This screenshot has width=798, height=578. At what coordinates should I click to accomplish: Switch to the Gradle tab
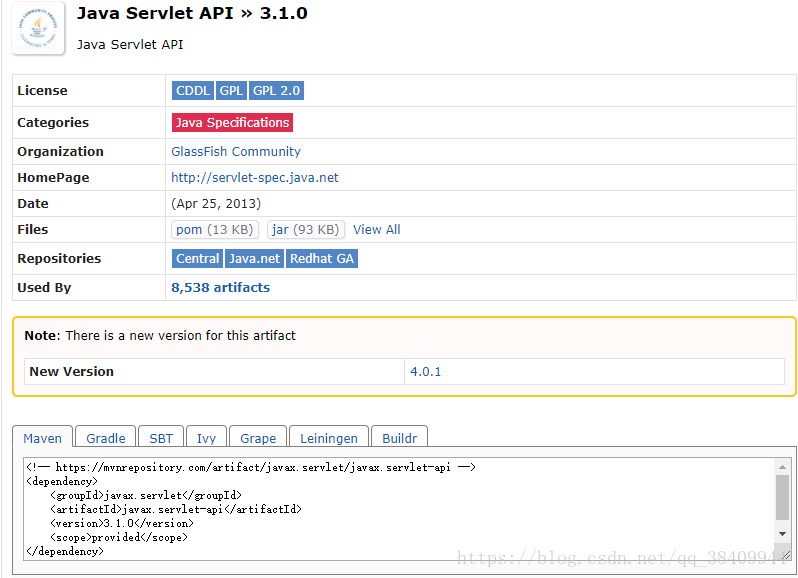[105, 438]
